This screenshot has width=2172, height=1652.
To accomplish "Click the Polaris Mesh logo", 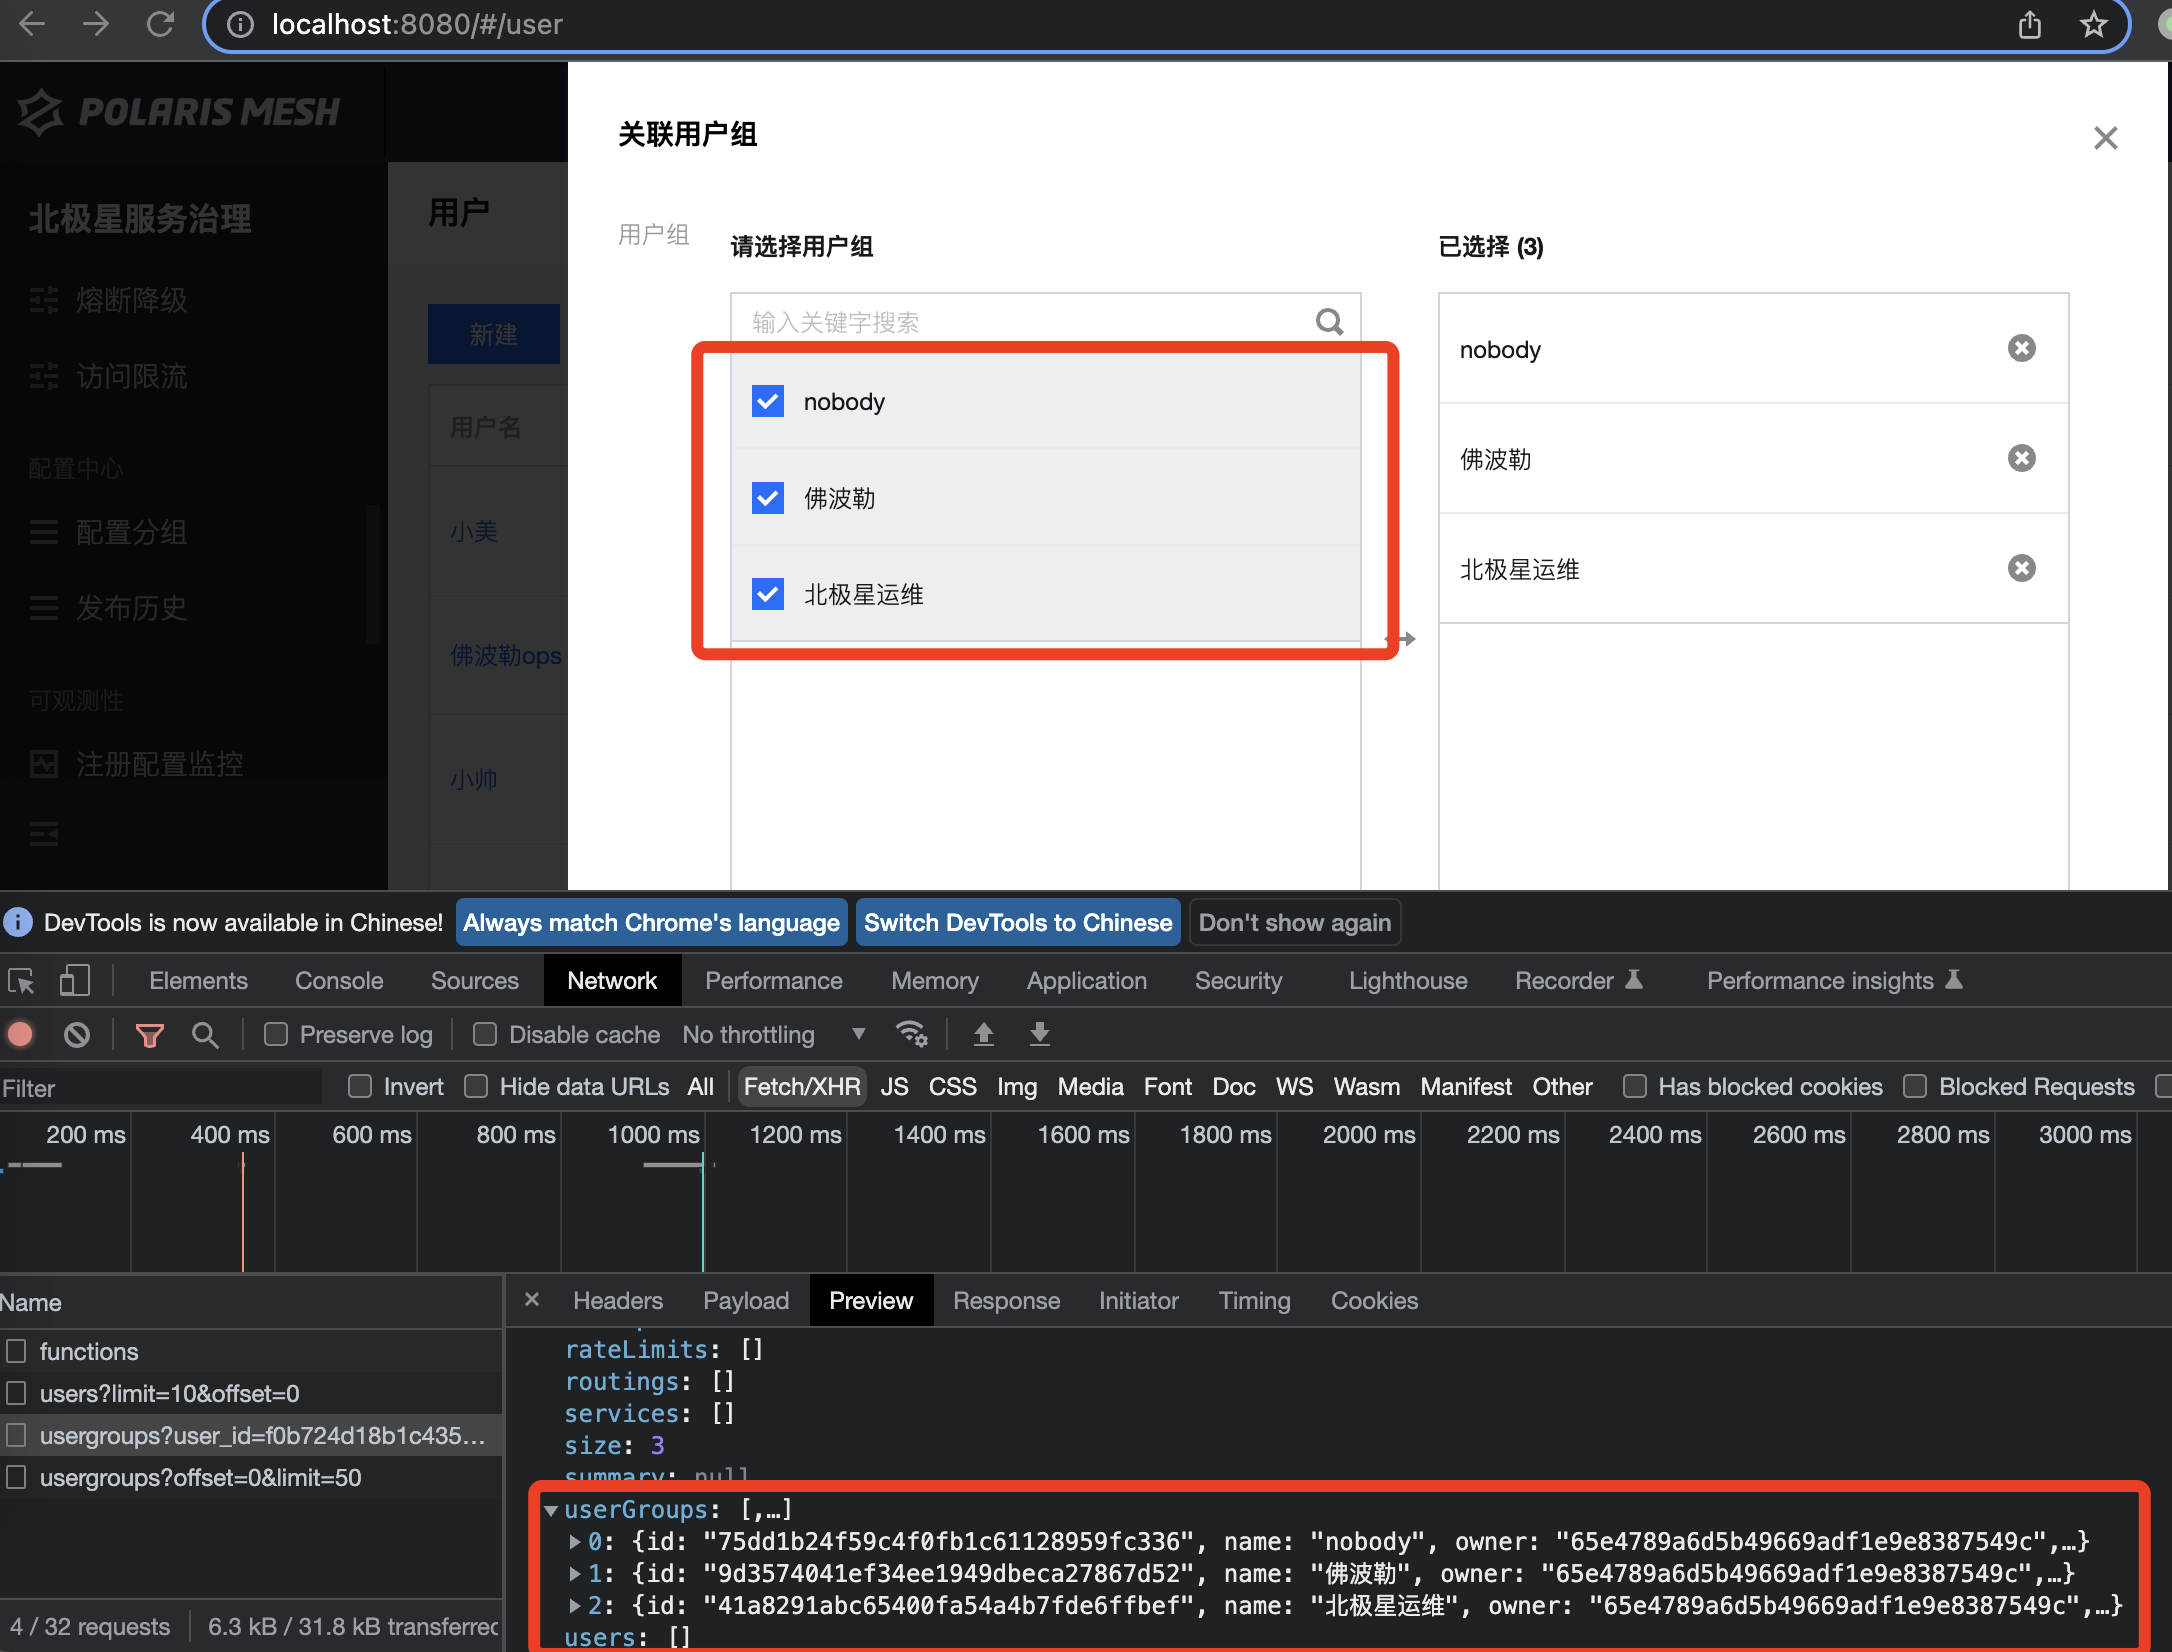I will [x=180, y=112].
